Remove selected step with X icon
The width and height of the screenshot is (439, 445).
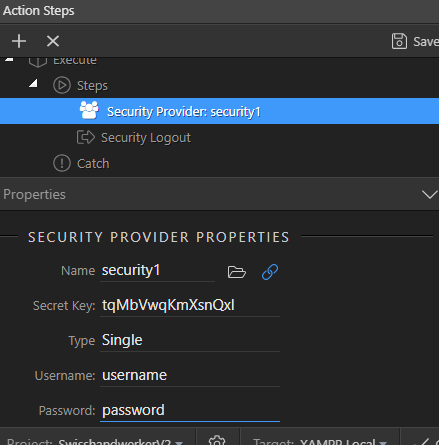point(53,41)
